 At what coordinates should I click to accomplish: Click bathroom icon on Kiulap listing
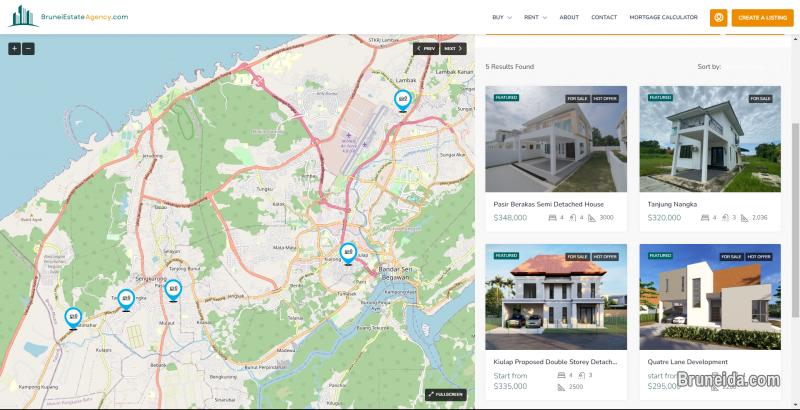(x=582, y=375)
